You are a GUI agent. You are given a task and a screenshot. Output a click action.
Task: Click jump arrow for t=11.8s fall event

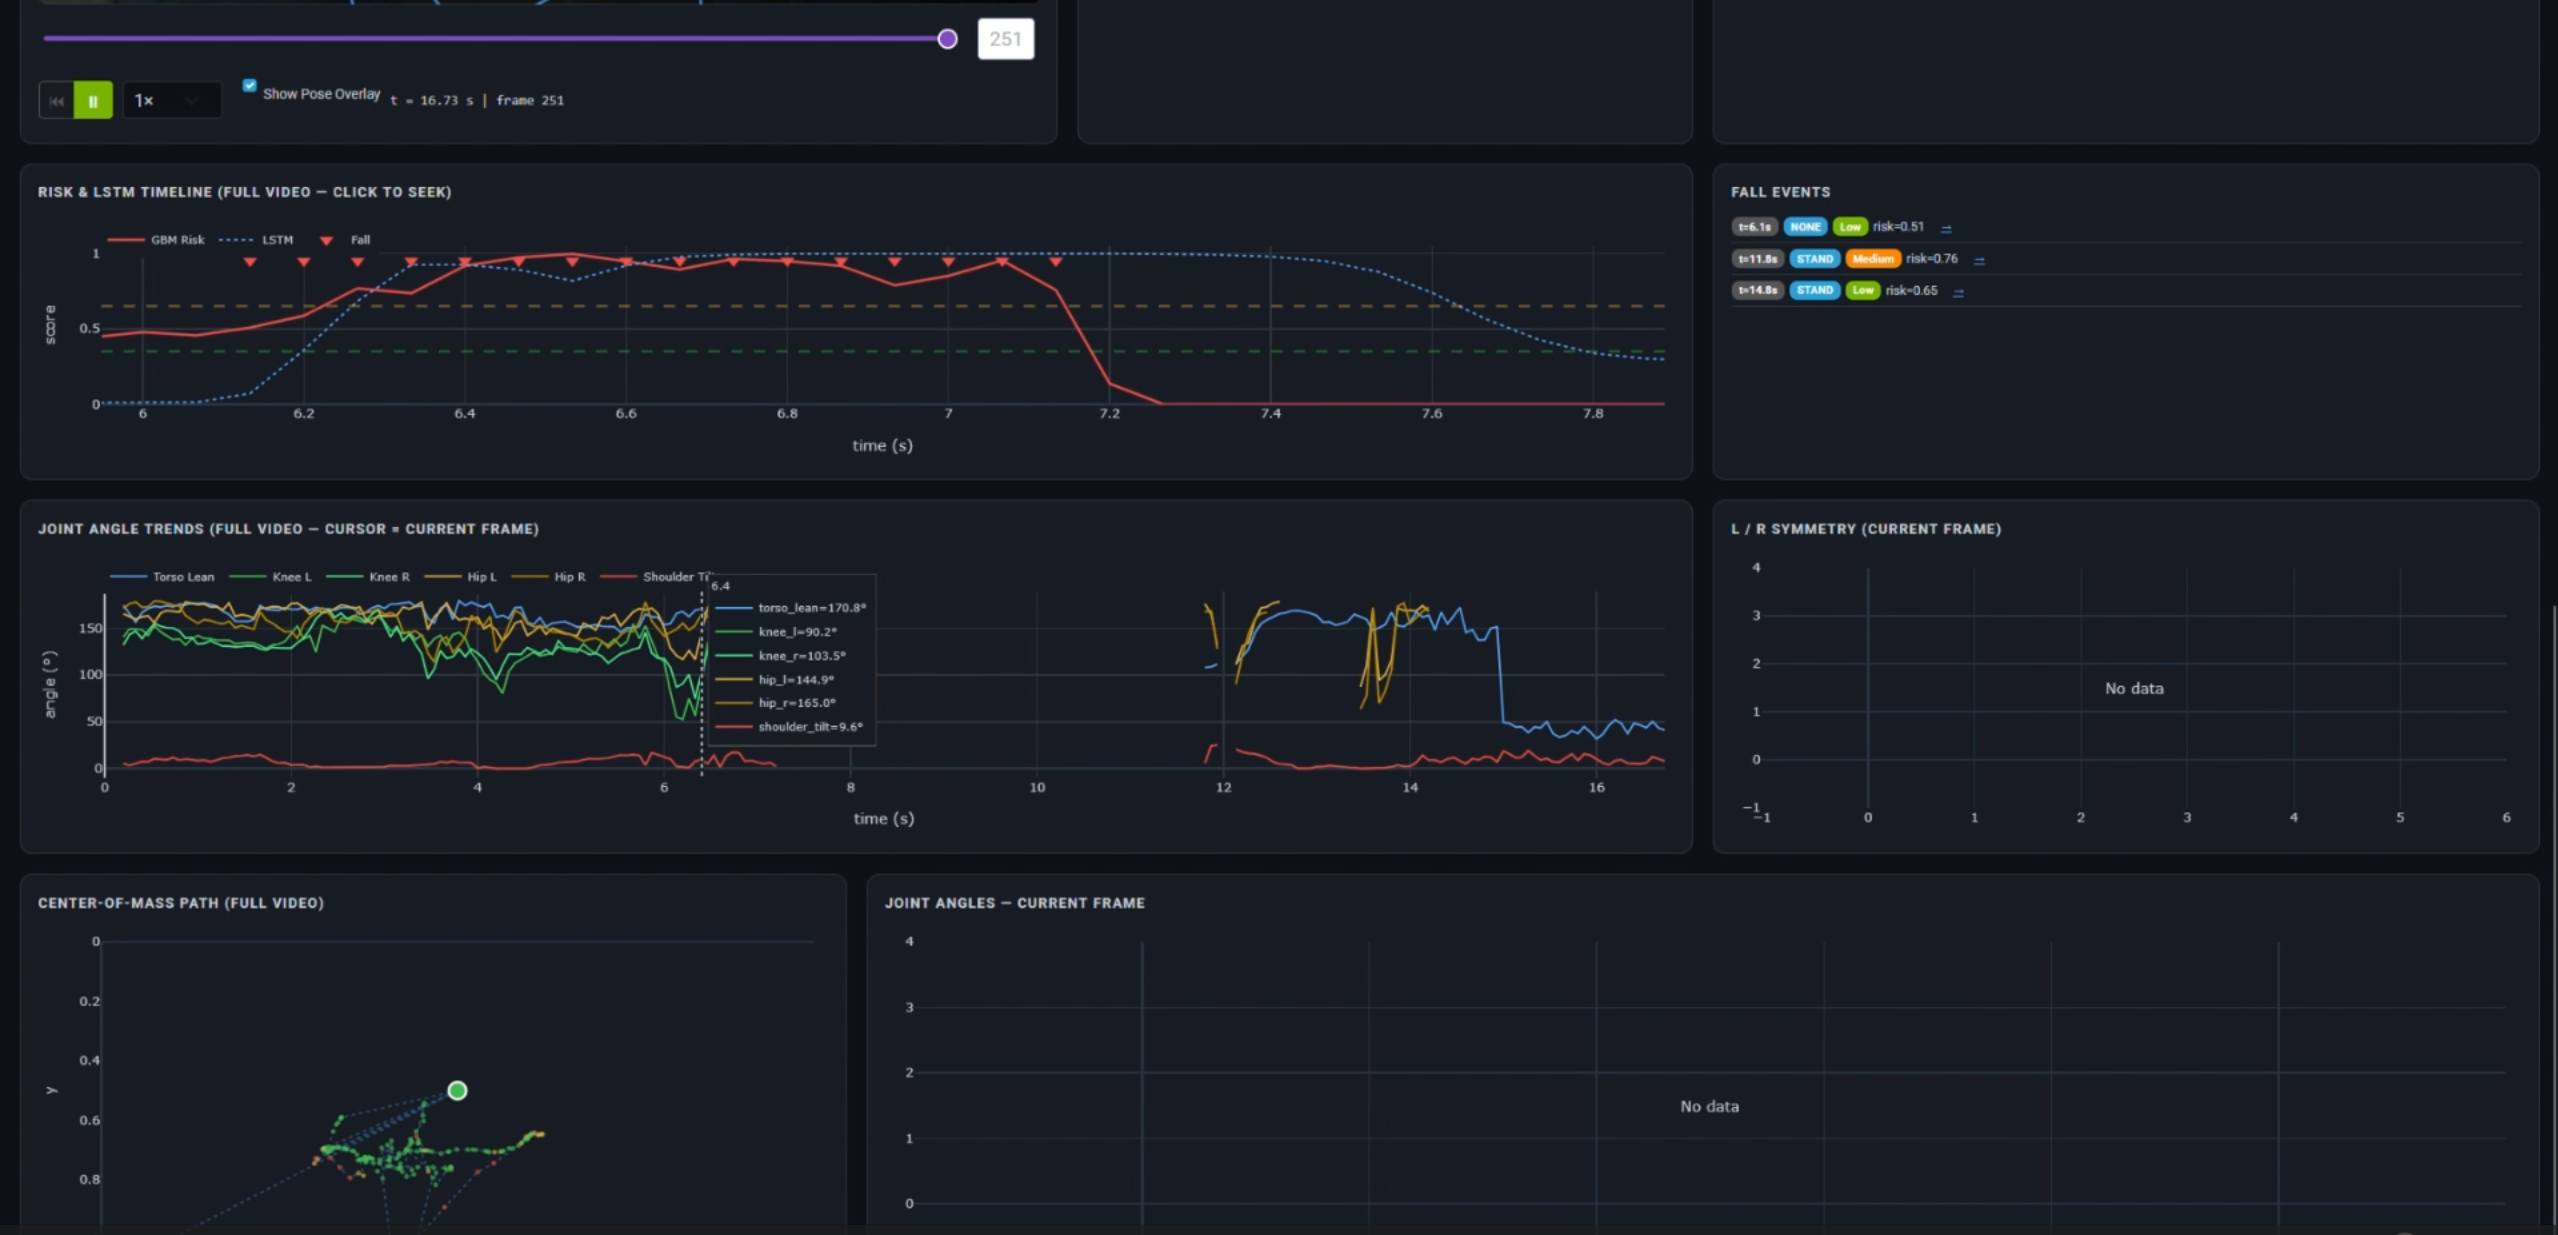tap(1979, 260)
